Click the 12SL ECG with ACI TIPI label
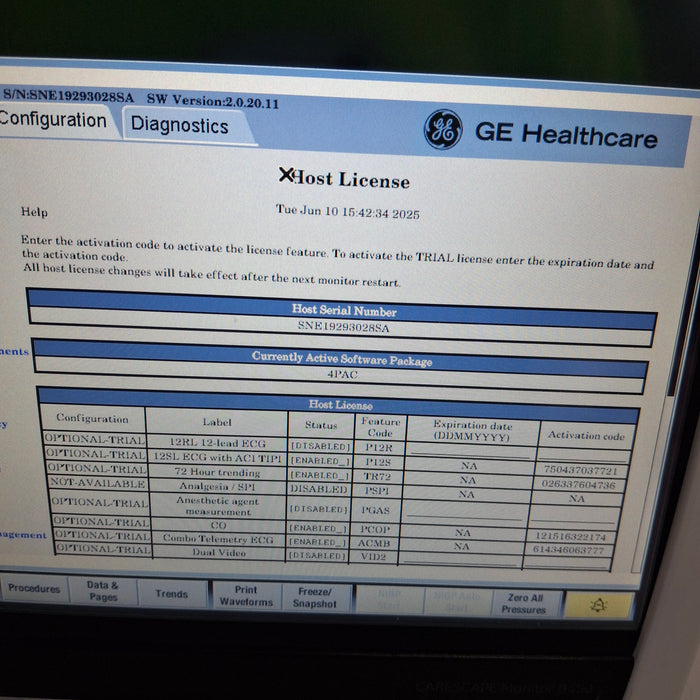Viewport: 700px width, 700px height. (x=217, y=458)
